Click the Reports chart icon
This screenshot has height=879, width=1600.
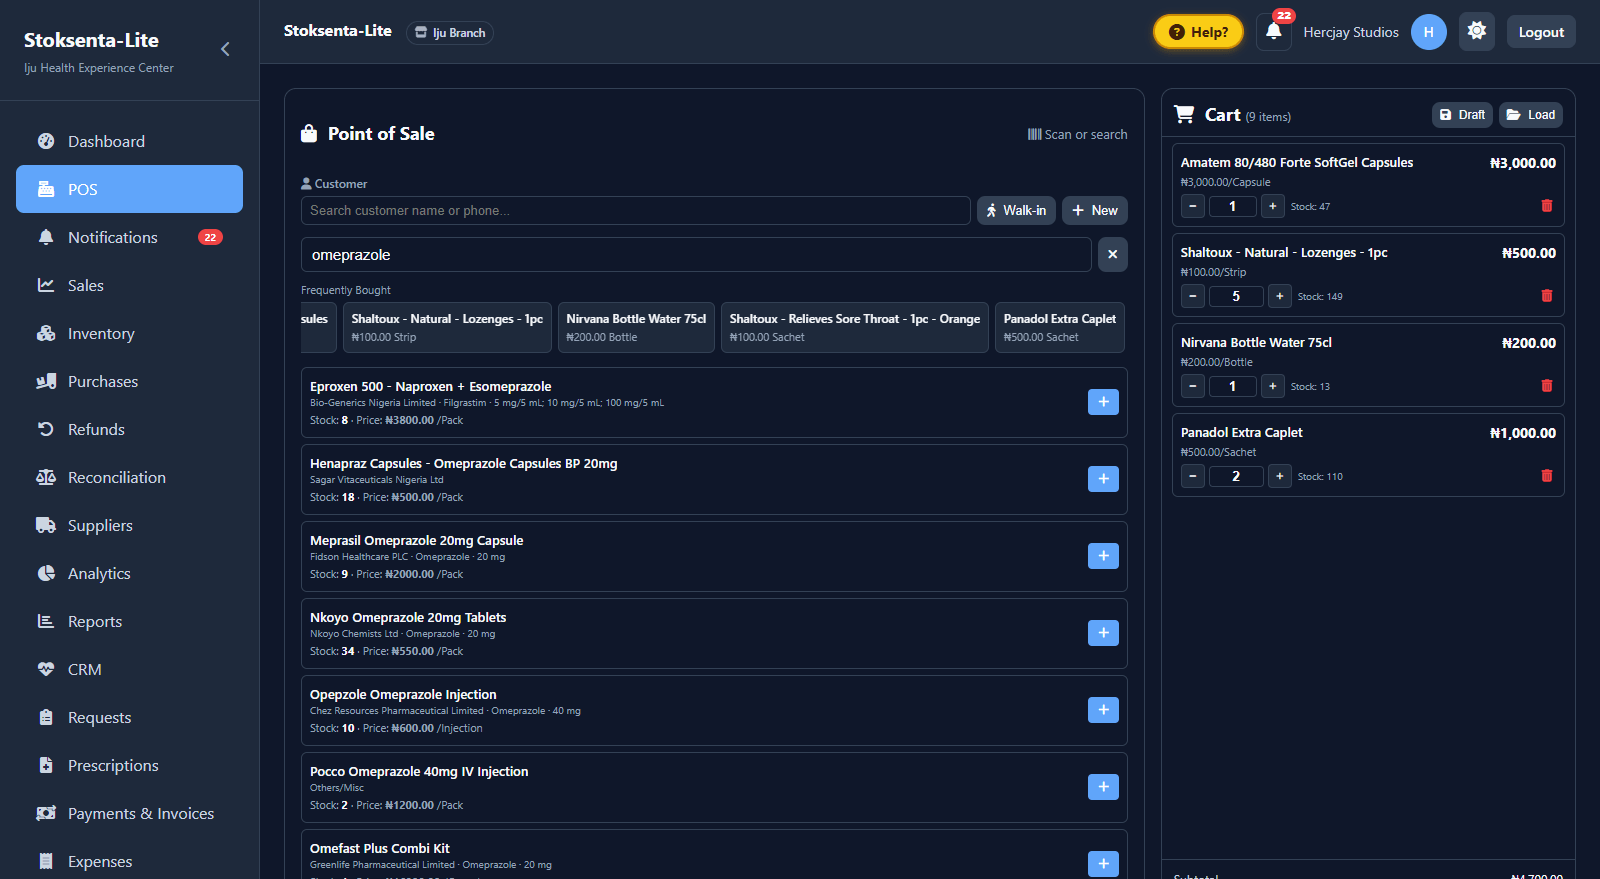[x=46, y=621]
